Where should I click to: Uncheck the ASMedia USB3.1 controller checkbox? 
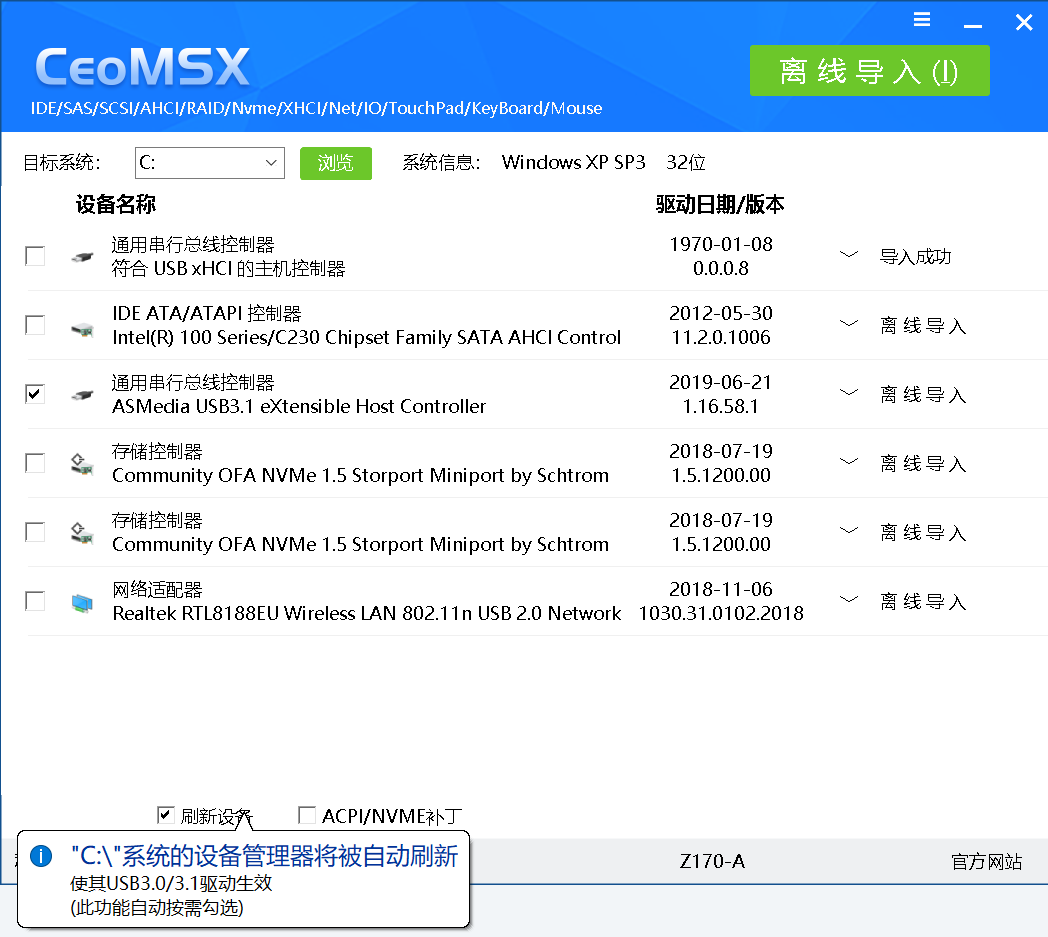35,394
